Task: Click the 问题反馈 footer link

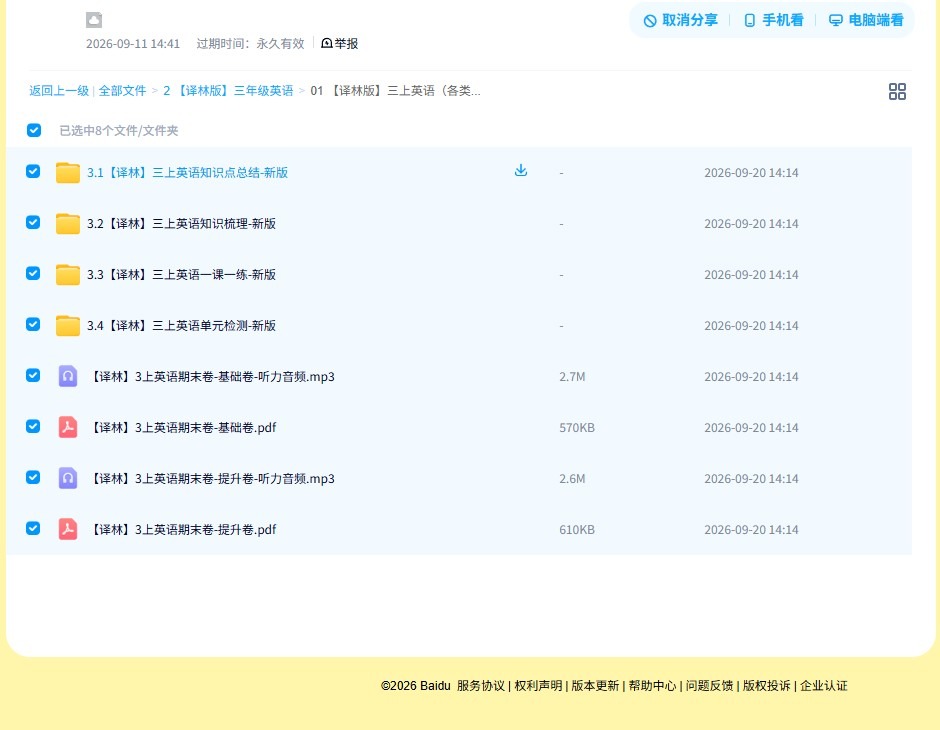Action: pos(709,686)
